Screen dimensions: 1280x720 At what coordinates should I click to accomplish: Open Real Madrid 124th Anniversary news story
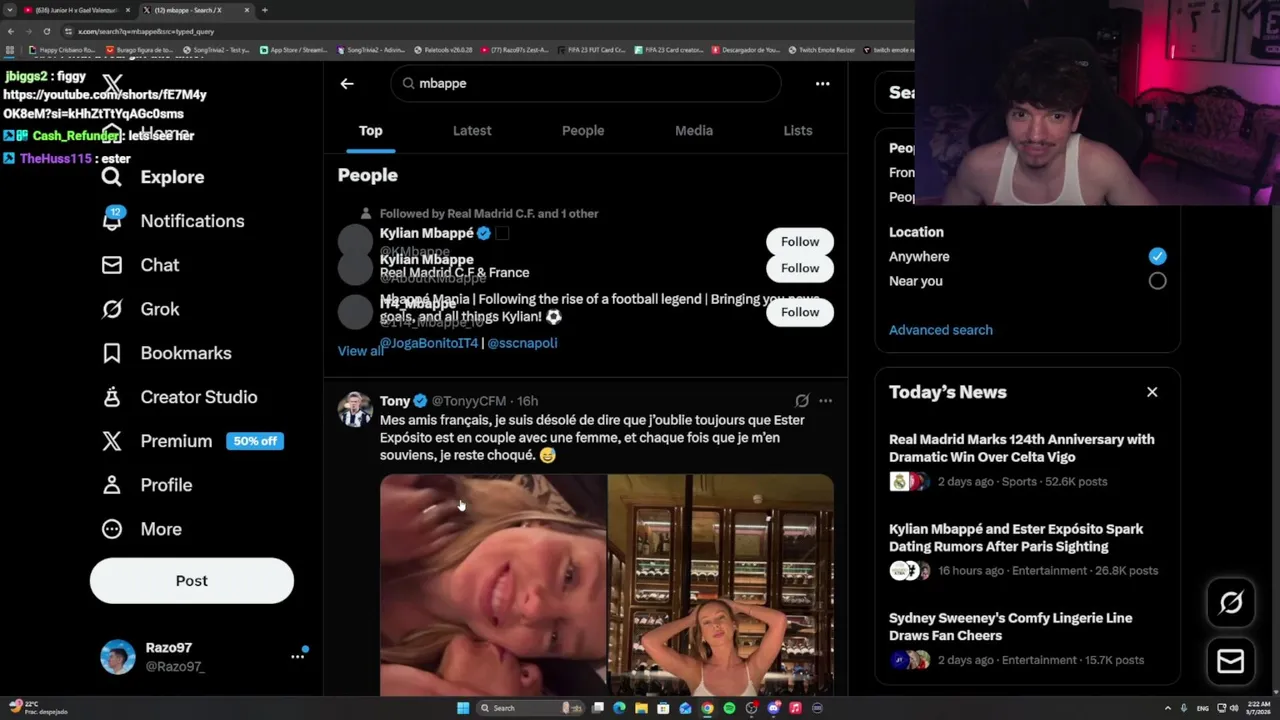click(1022, 448)
